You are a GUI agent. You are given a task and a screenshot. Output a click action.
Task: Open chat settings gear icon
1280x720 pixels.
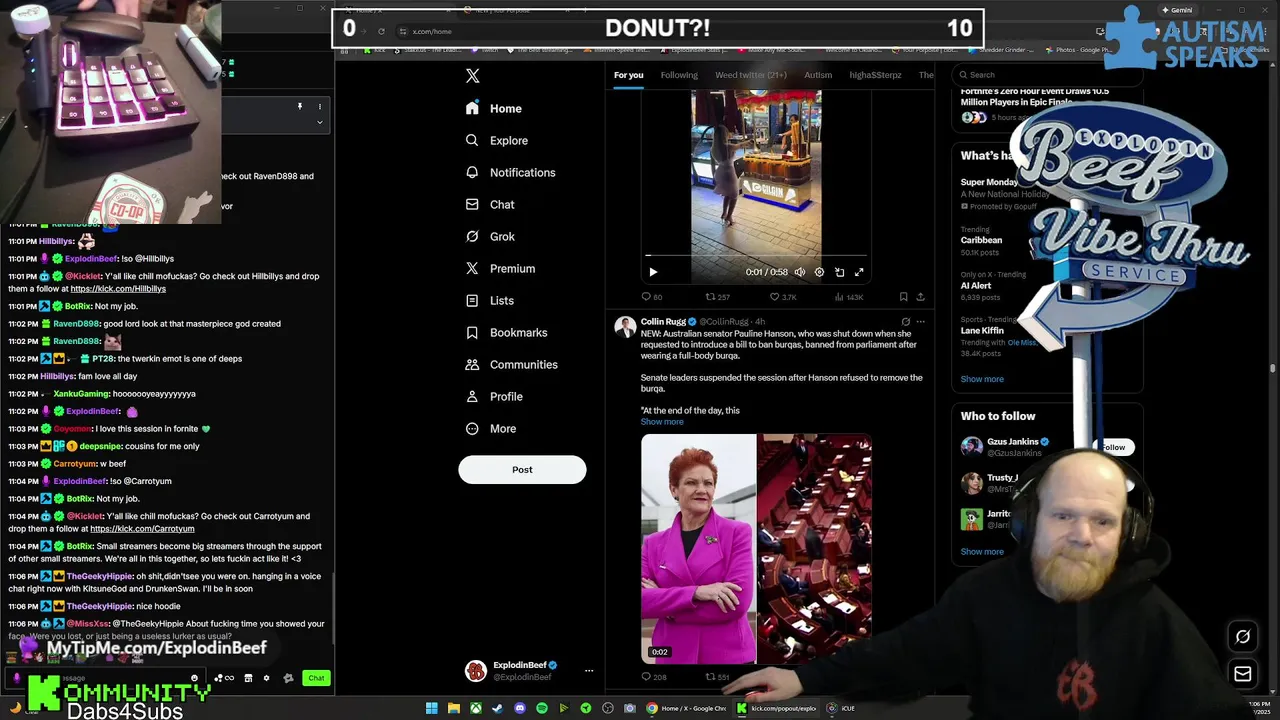point(266,678)
